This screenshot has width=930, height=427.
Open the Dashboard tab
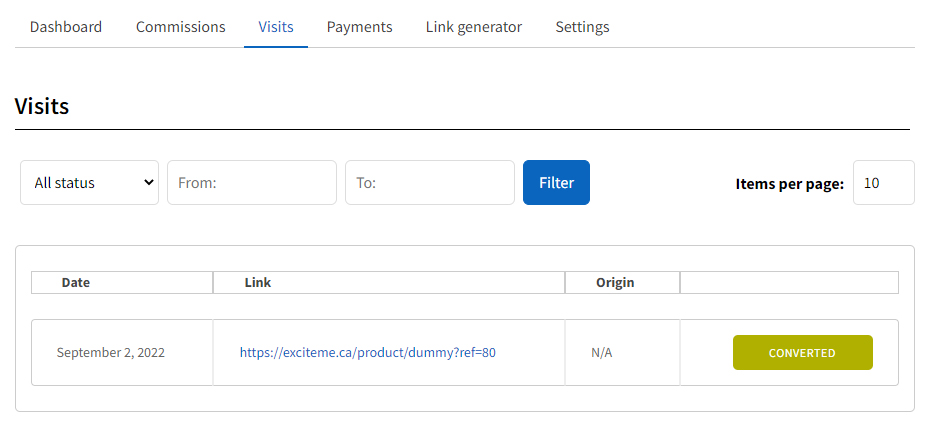click(x=66, y=27)
